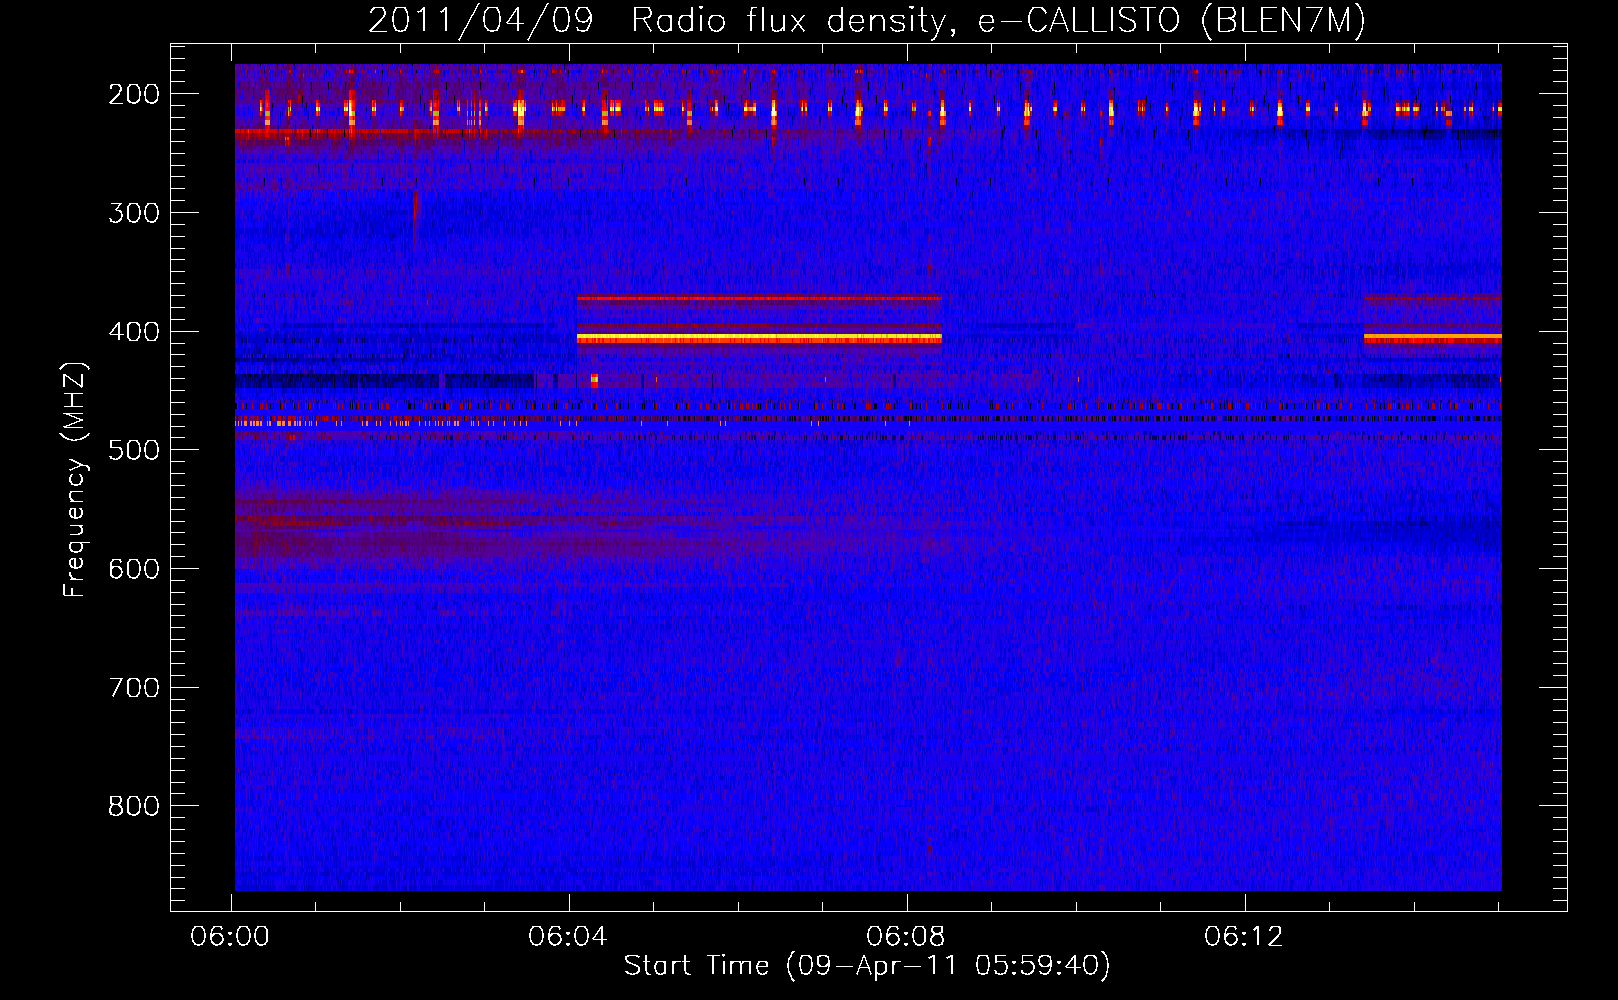Click the 400 frequency tick label
Image resolution: width=1618 pixels, height=1000 pixels.
[x=134, y=332]
